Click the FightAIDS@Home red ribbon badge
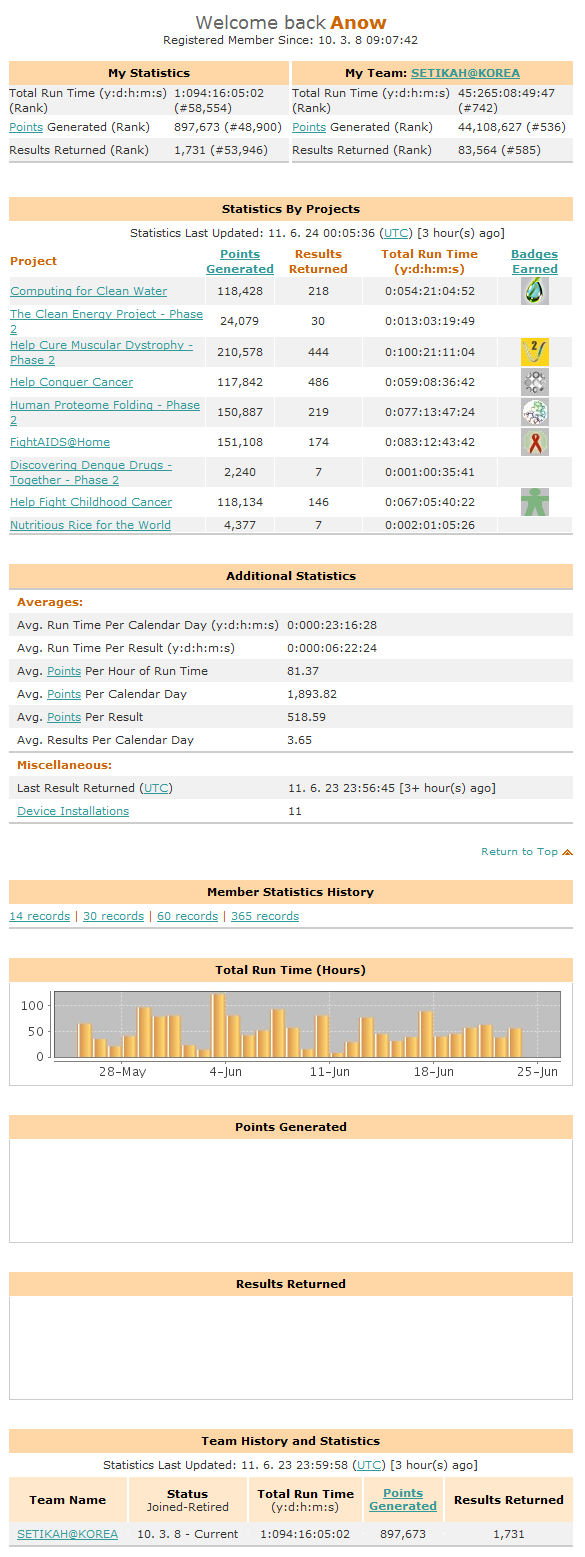The height and width of the screenshot is (1557, 585). pyautogui.click(x=535, y=442)
